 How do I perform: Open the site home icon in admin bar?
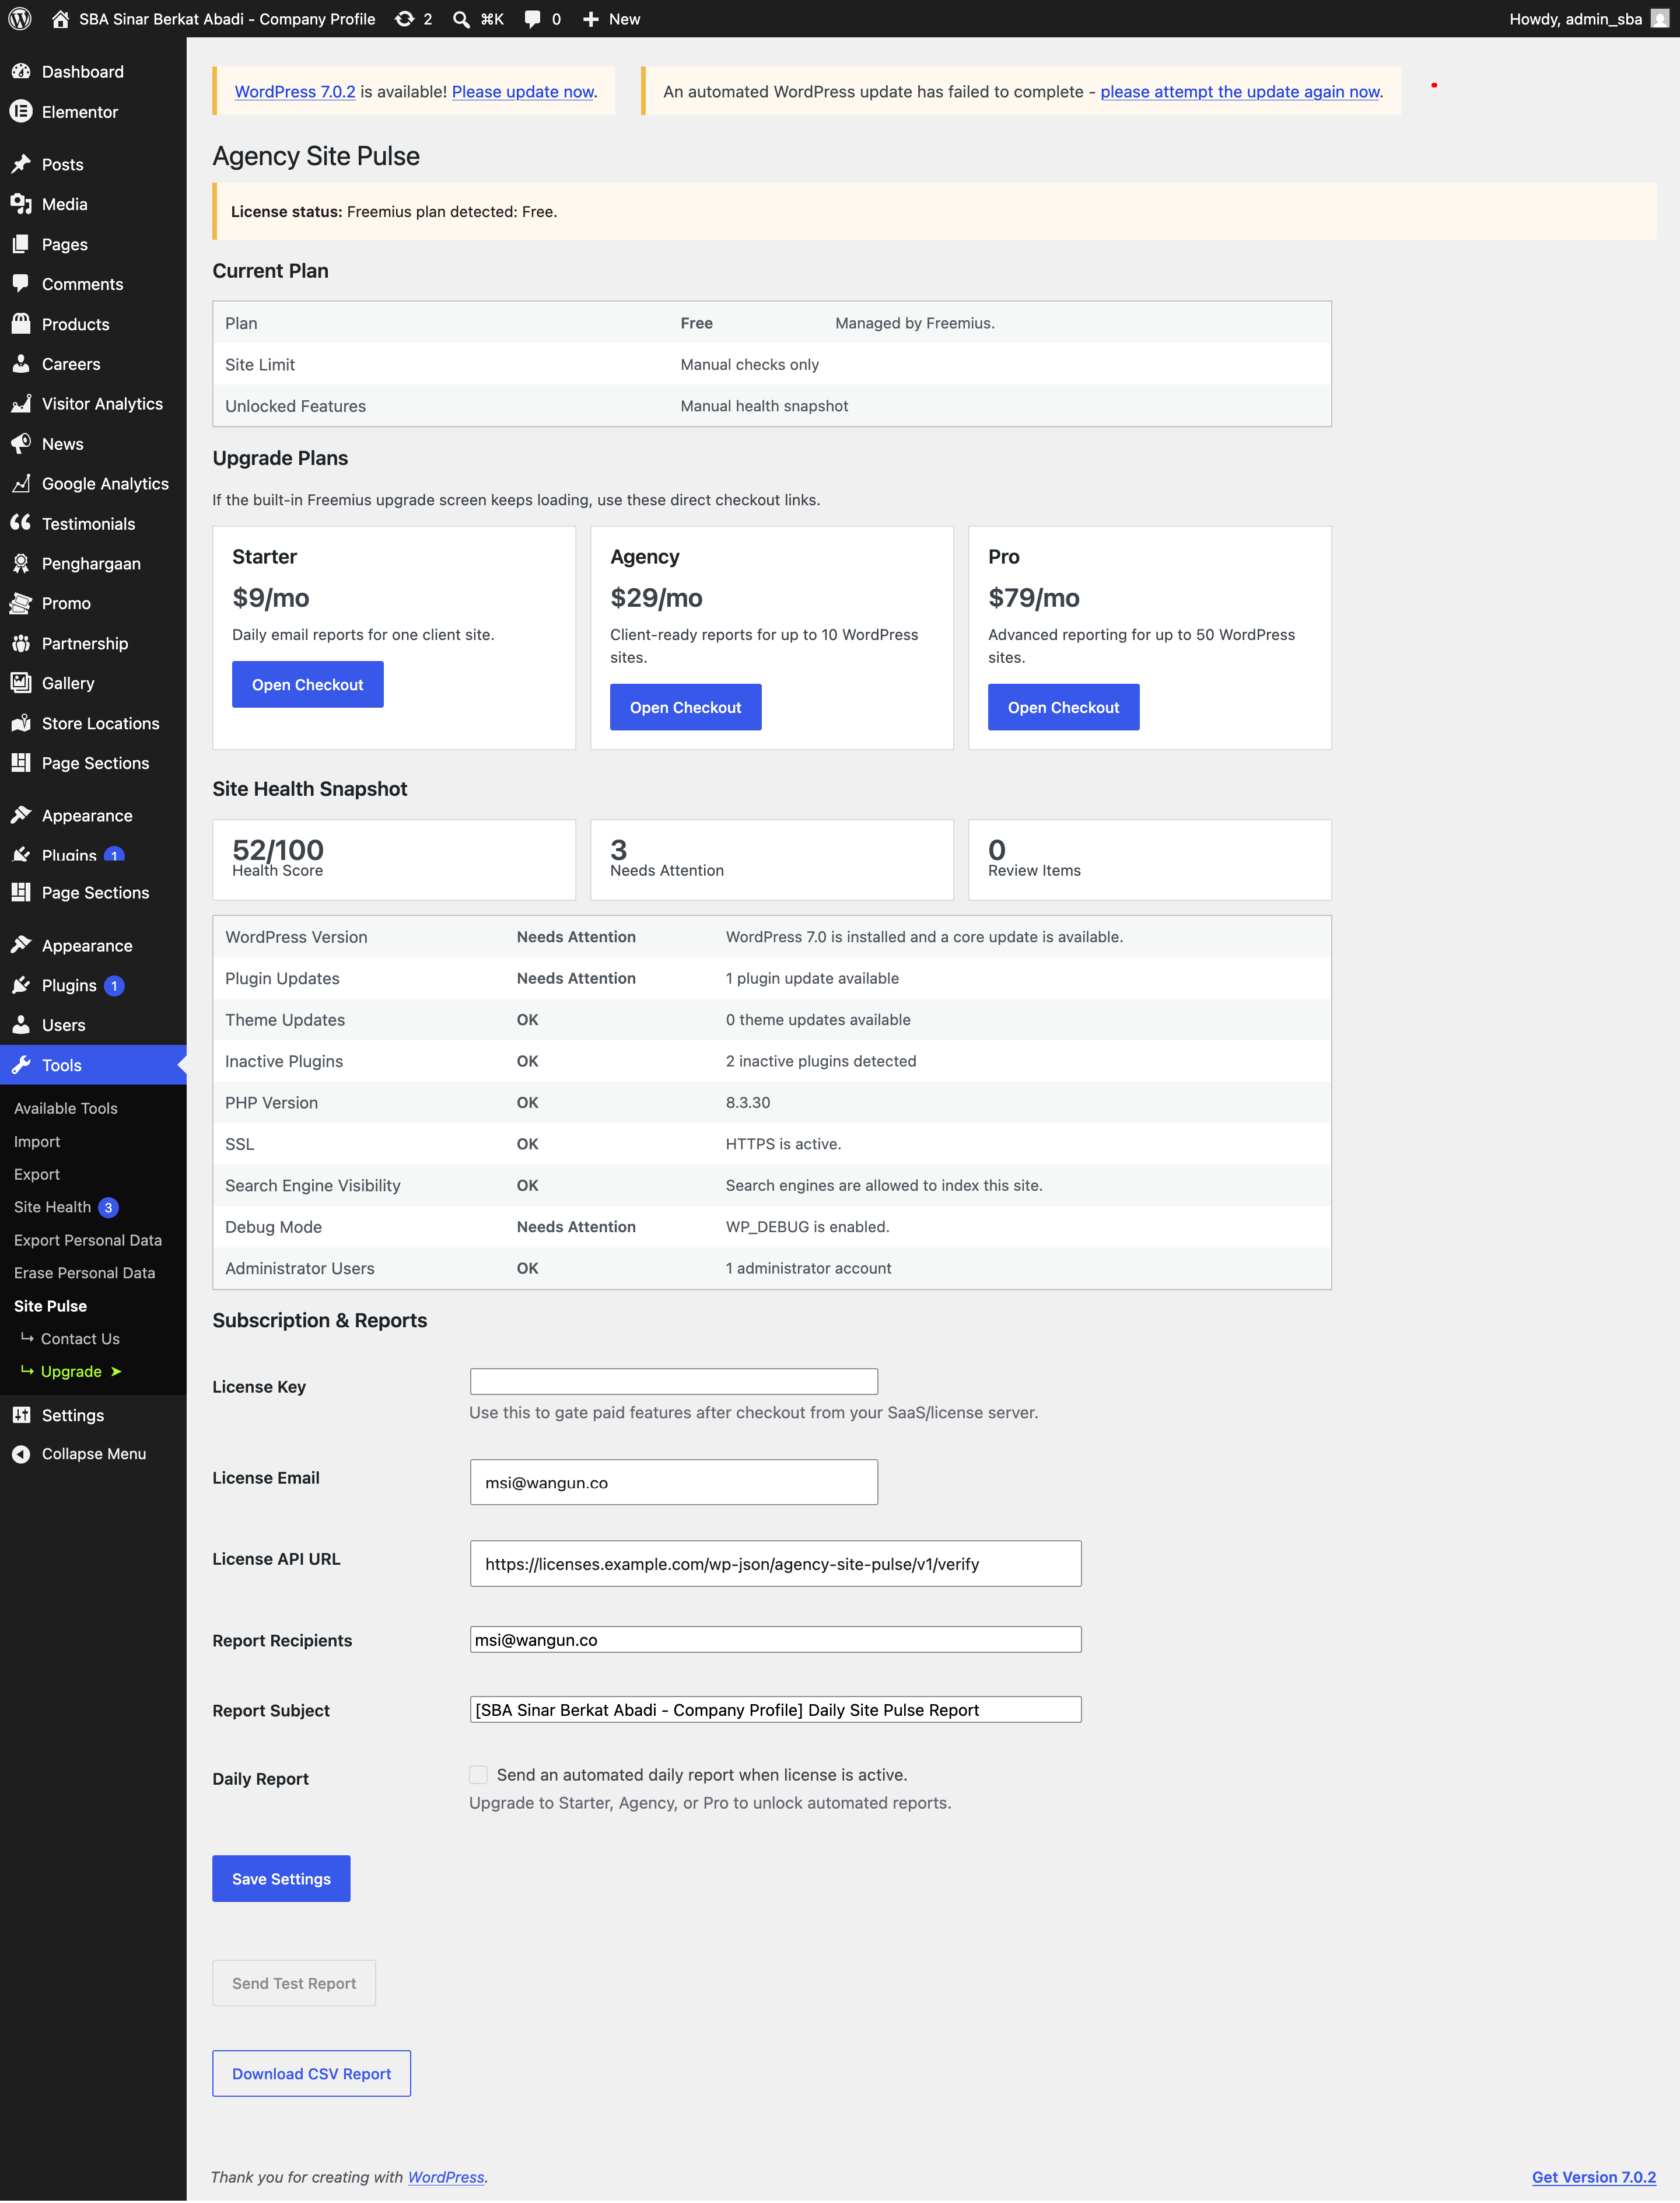(60, 19)
